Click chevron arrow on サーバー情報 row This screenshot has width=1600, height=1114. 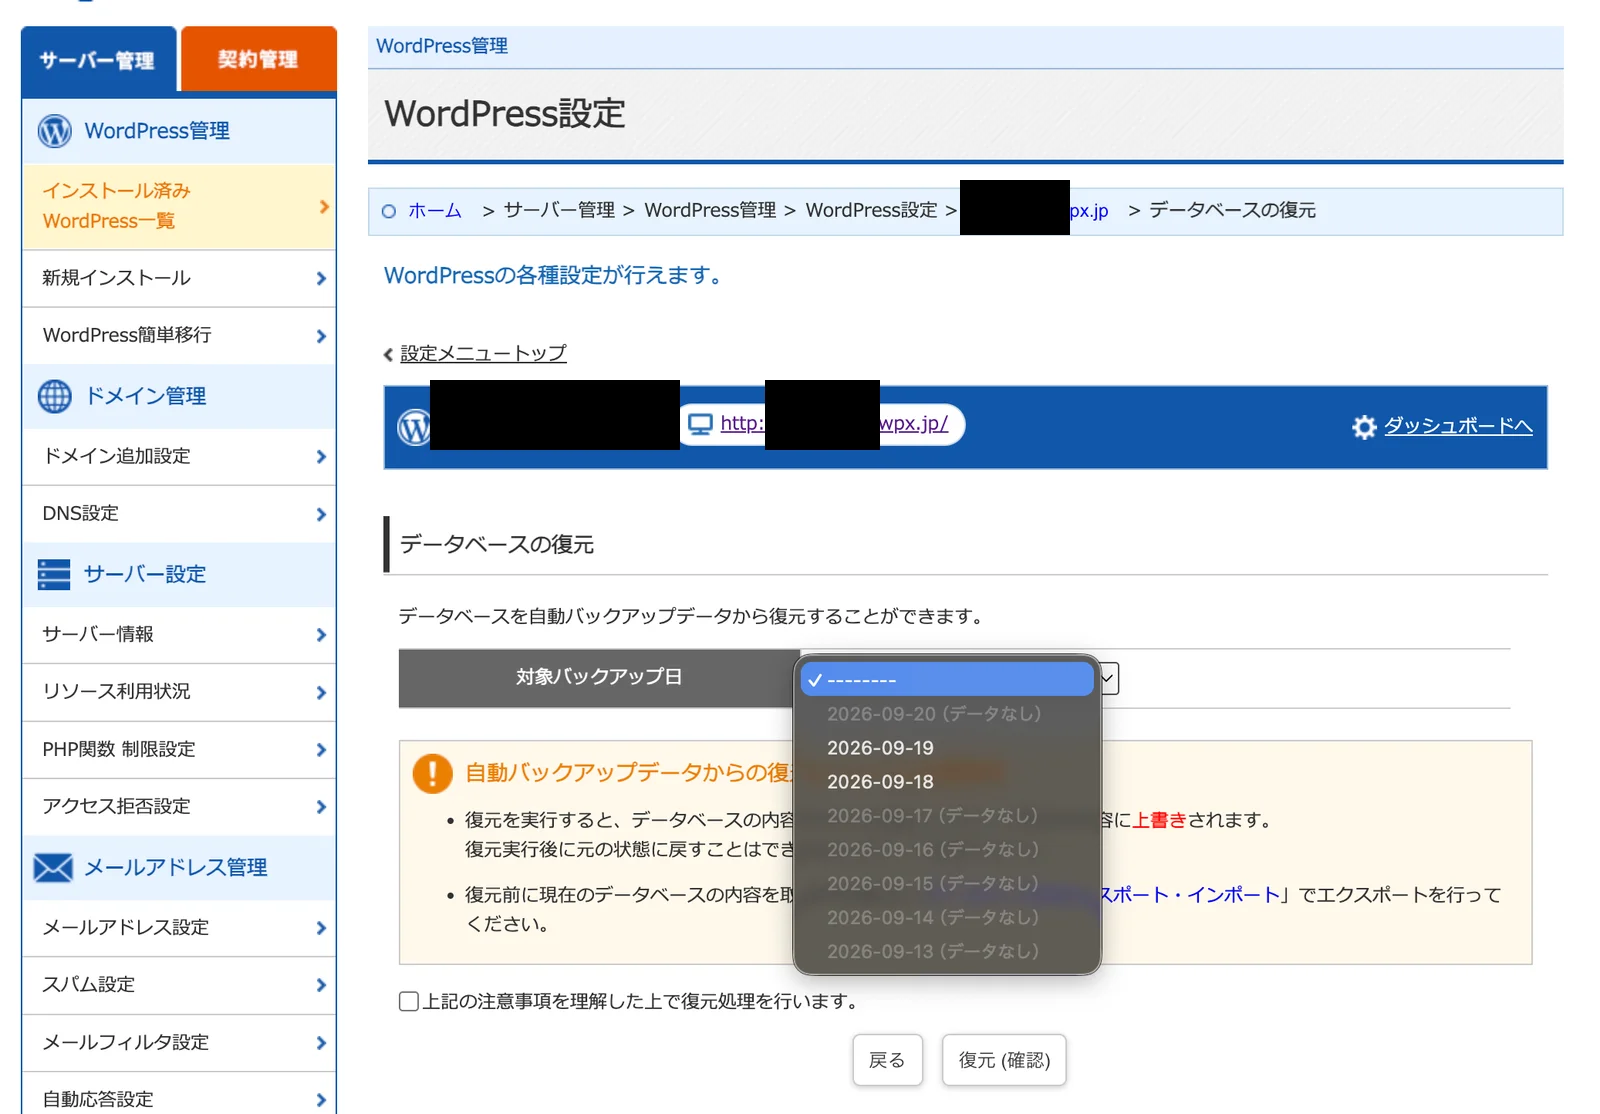click(x=321, y=635)
